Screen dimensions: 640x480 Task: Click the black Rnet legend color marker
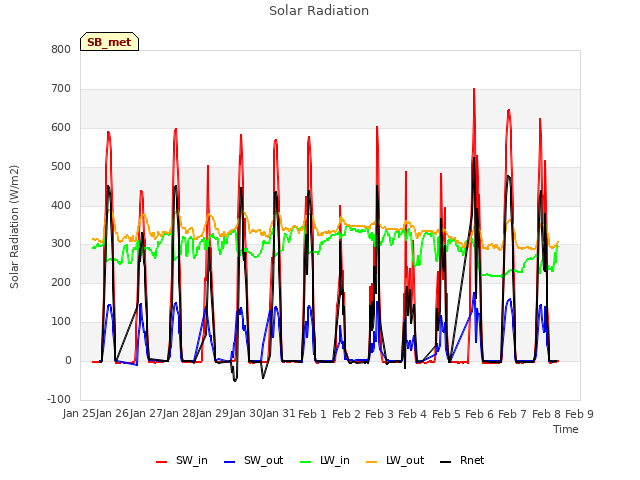pos(446,462)
